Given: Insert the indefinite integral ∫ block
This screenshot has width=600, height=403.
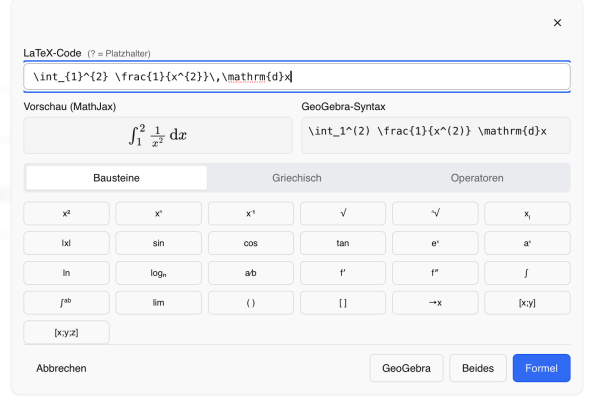Looking at the screenshot, I should click(527, 273).
